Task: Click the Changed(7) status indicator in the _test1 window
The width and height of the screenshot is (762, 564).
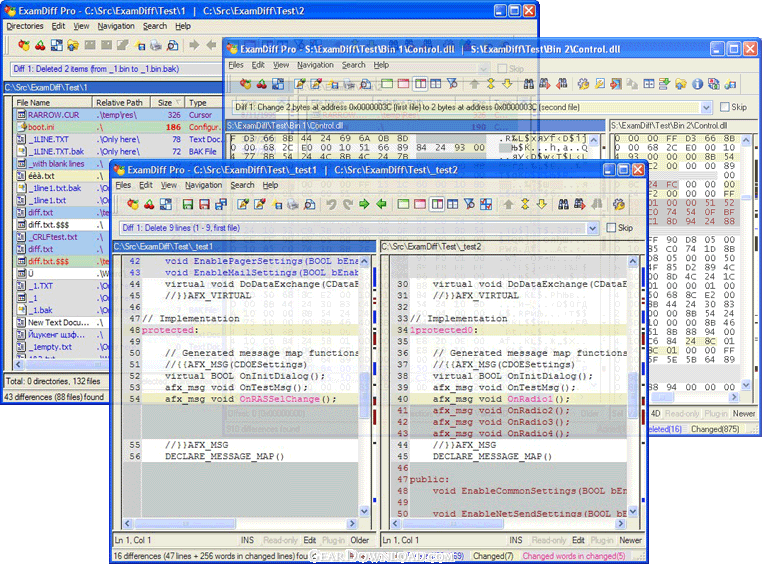Action: pos(493,556)
